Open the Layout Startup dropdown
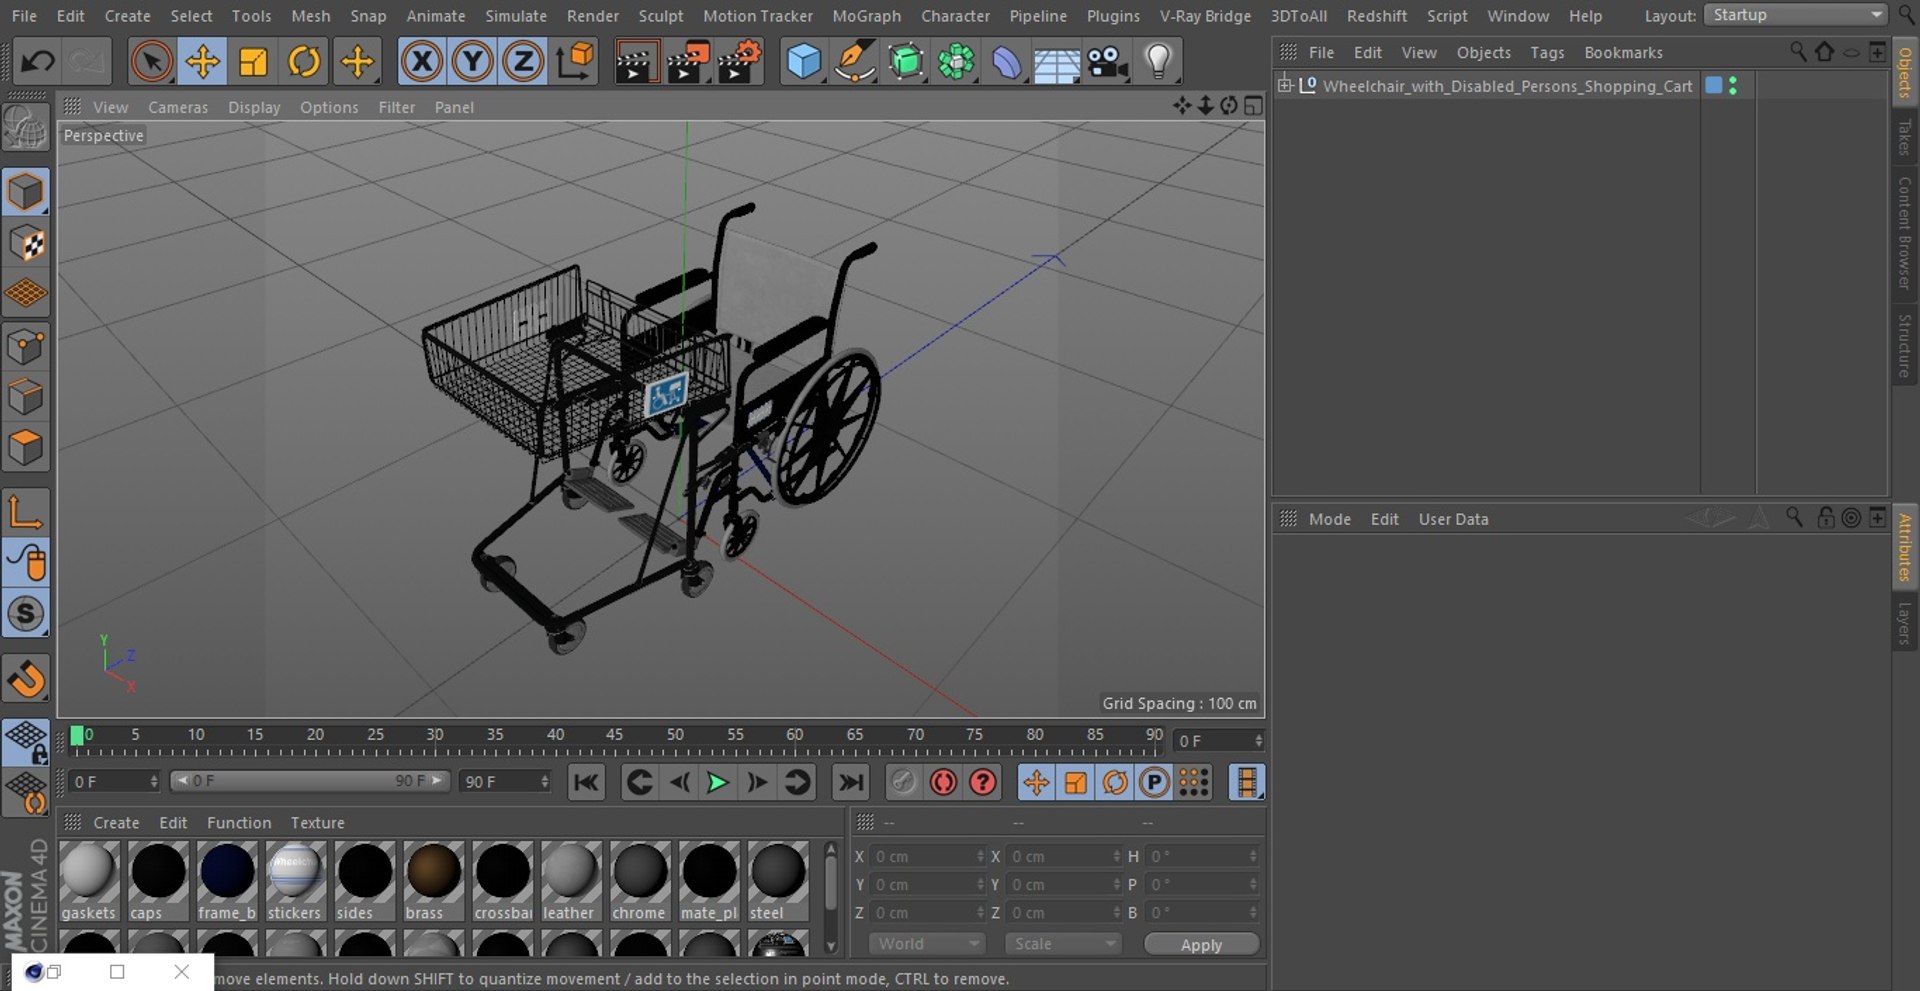This screenshot has width=1920, height=991. pyautogui.click(x=1795, y=15)
